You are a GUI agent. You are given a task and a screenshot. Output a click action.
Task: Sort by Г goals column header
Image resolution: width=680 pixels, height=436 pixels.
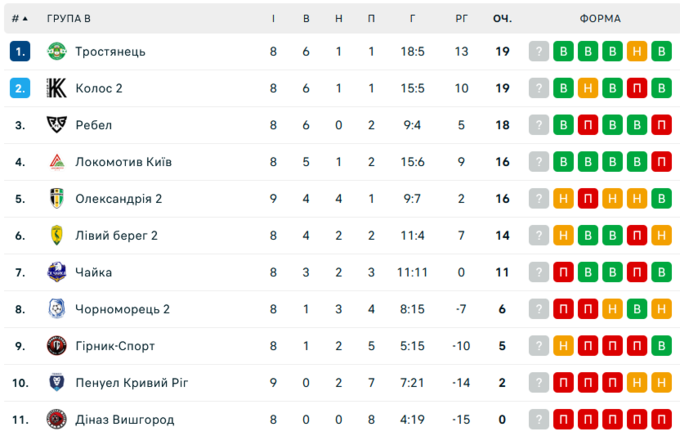point(413,19)
